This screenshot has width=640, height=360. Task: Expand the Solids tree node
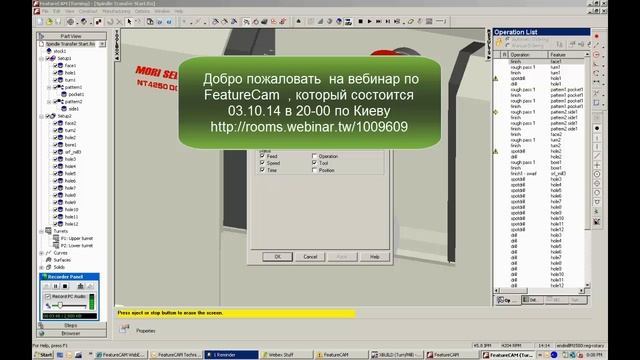(x=42, y=267)
